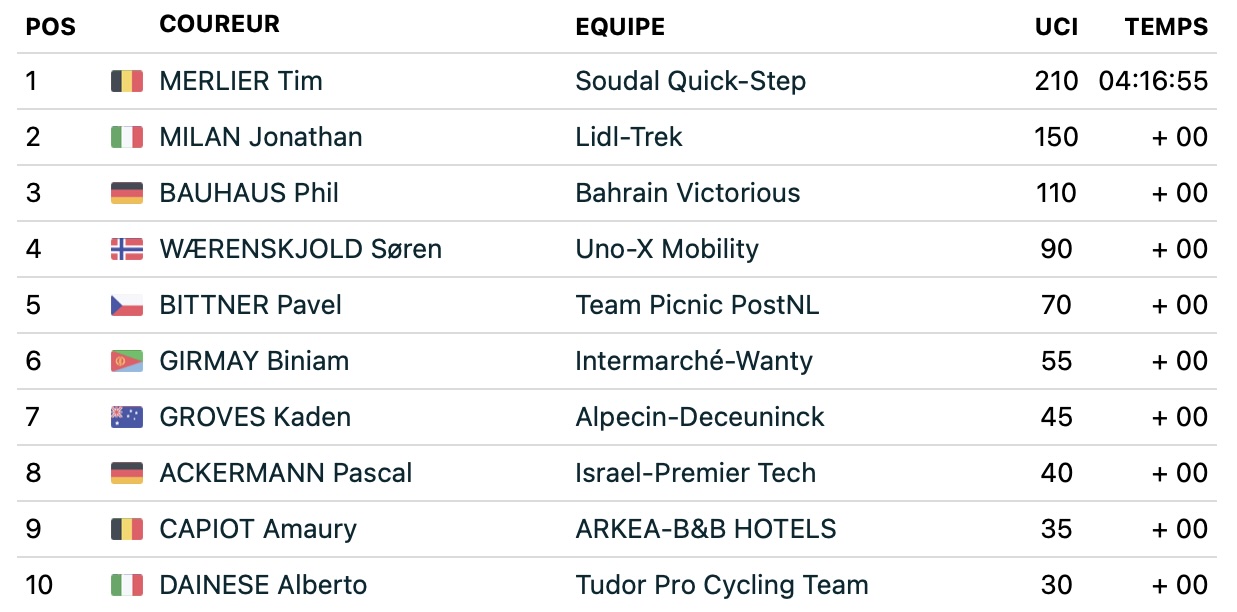
Task: Open rider page for MERLIER Tim
Action: pos(241,81)
